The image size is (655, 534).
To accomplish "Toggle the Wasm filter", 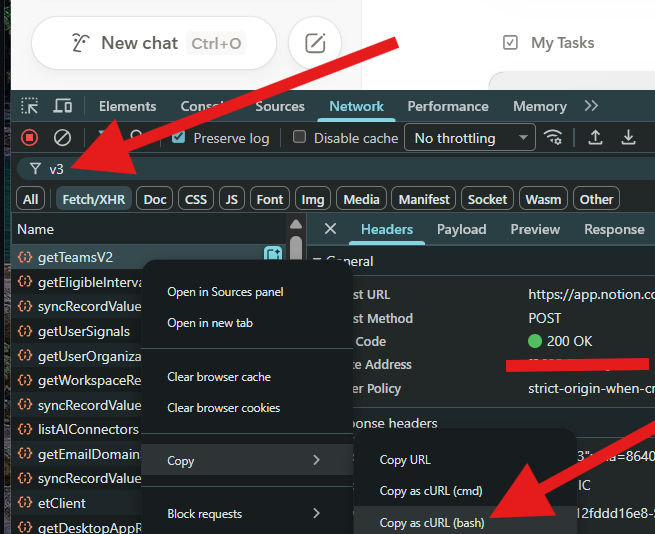I will pyautogui.click(x=543, y=199).
